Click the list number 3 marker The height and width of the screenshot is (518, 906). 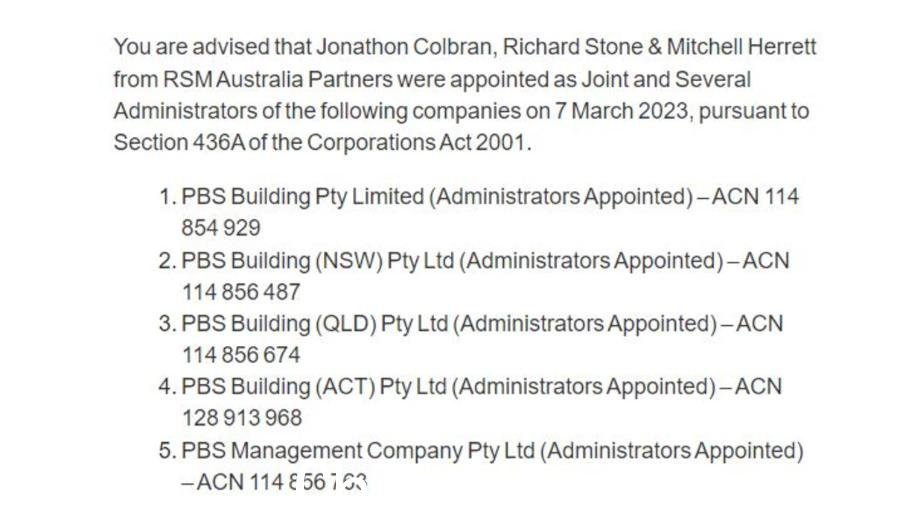(x=167, y=324)
